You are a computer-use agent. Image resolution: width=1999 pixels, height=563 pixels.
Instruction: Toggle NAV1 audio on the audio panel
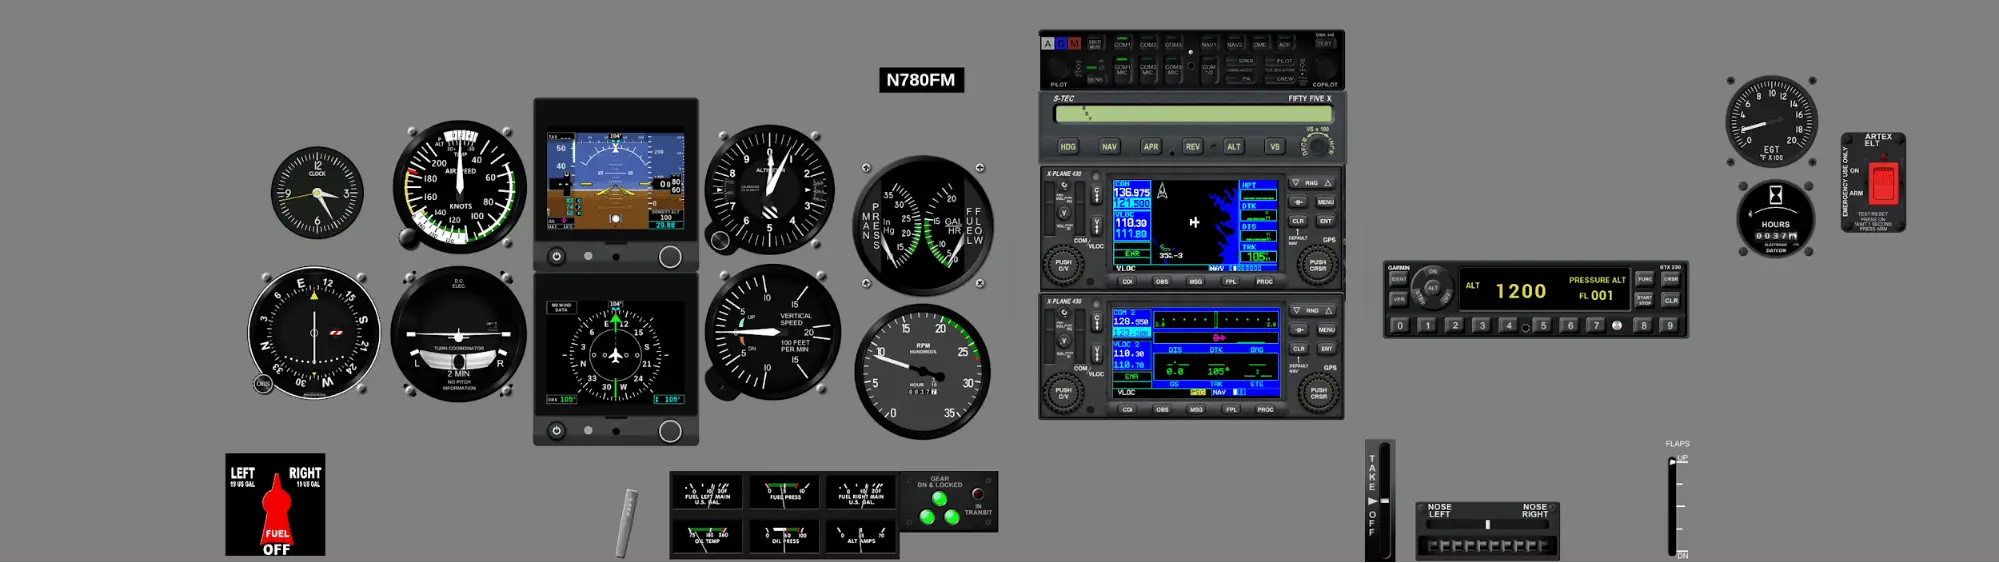pyautogui.click(x=1209, y=43)
